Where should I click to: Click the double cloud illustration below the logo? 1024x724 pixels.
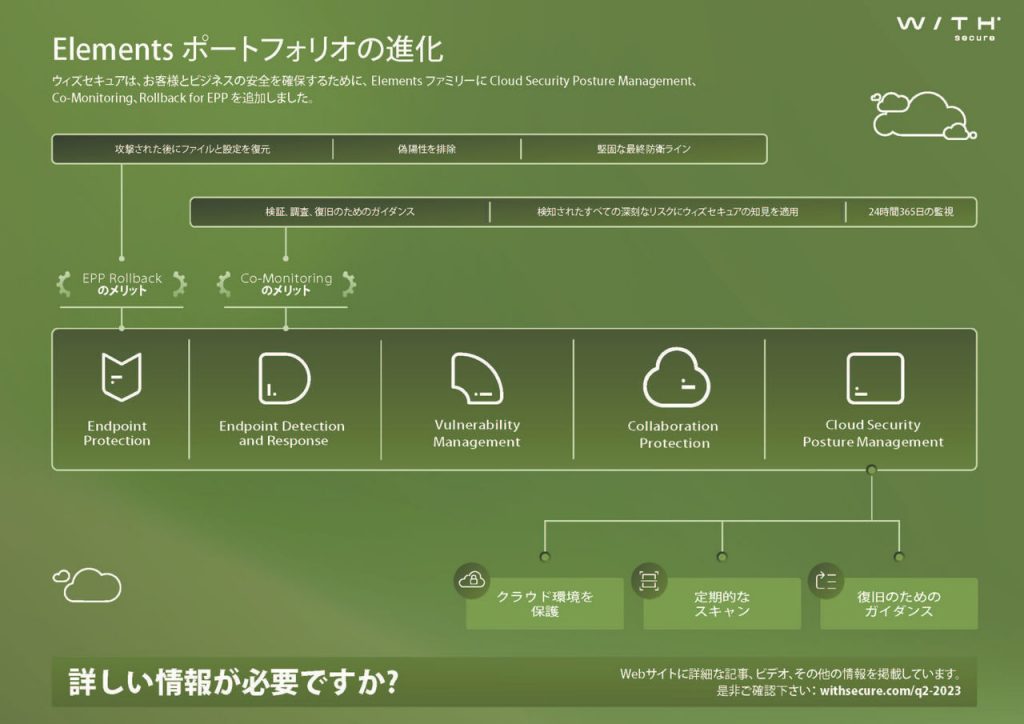point(923,115)
